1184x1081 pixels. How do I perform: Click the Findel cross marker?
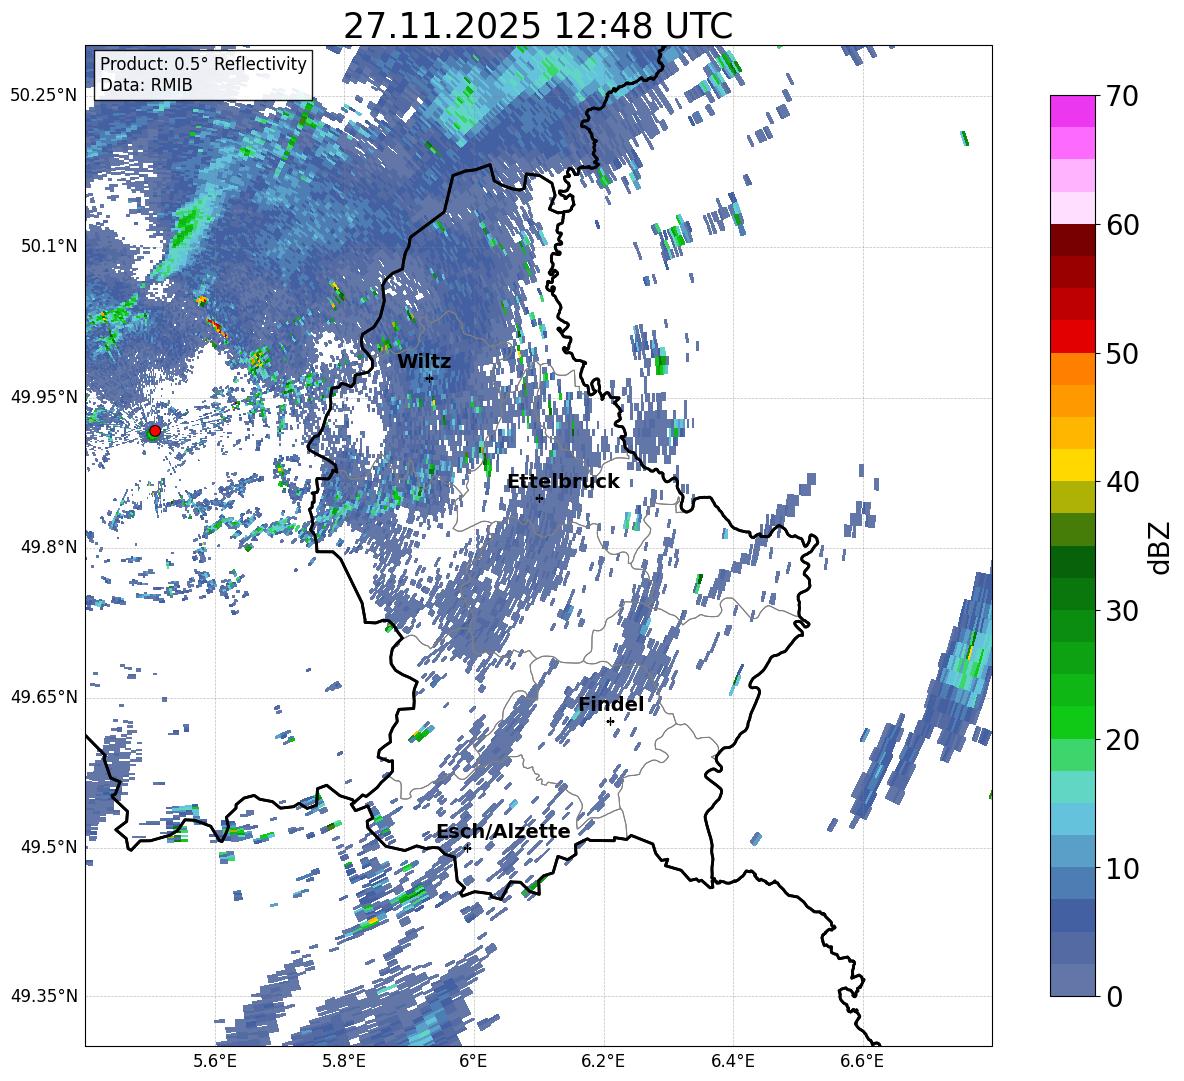611,722
